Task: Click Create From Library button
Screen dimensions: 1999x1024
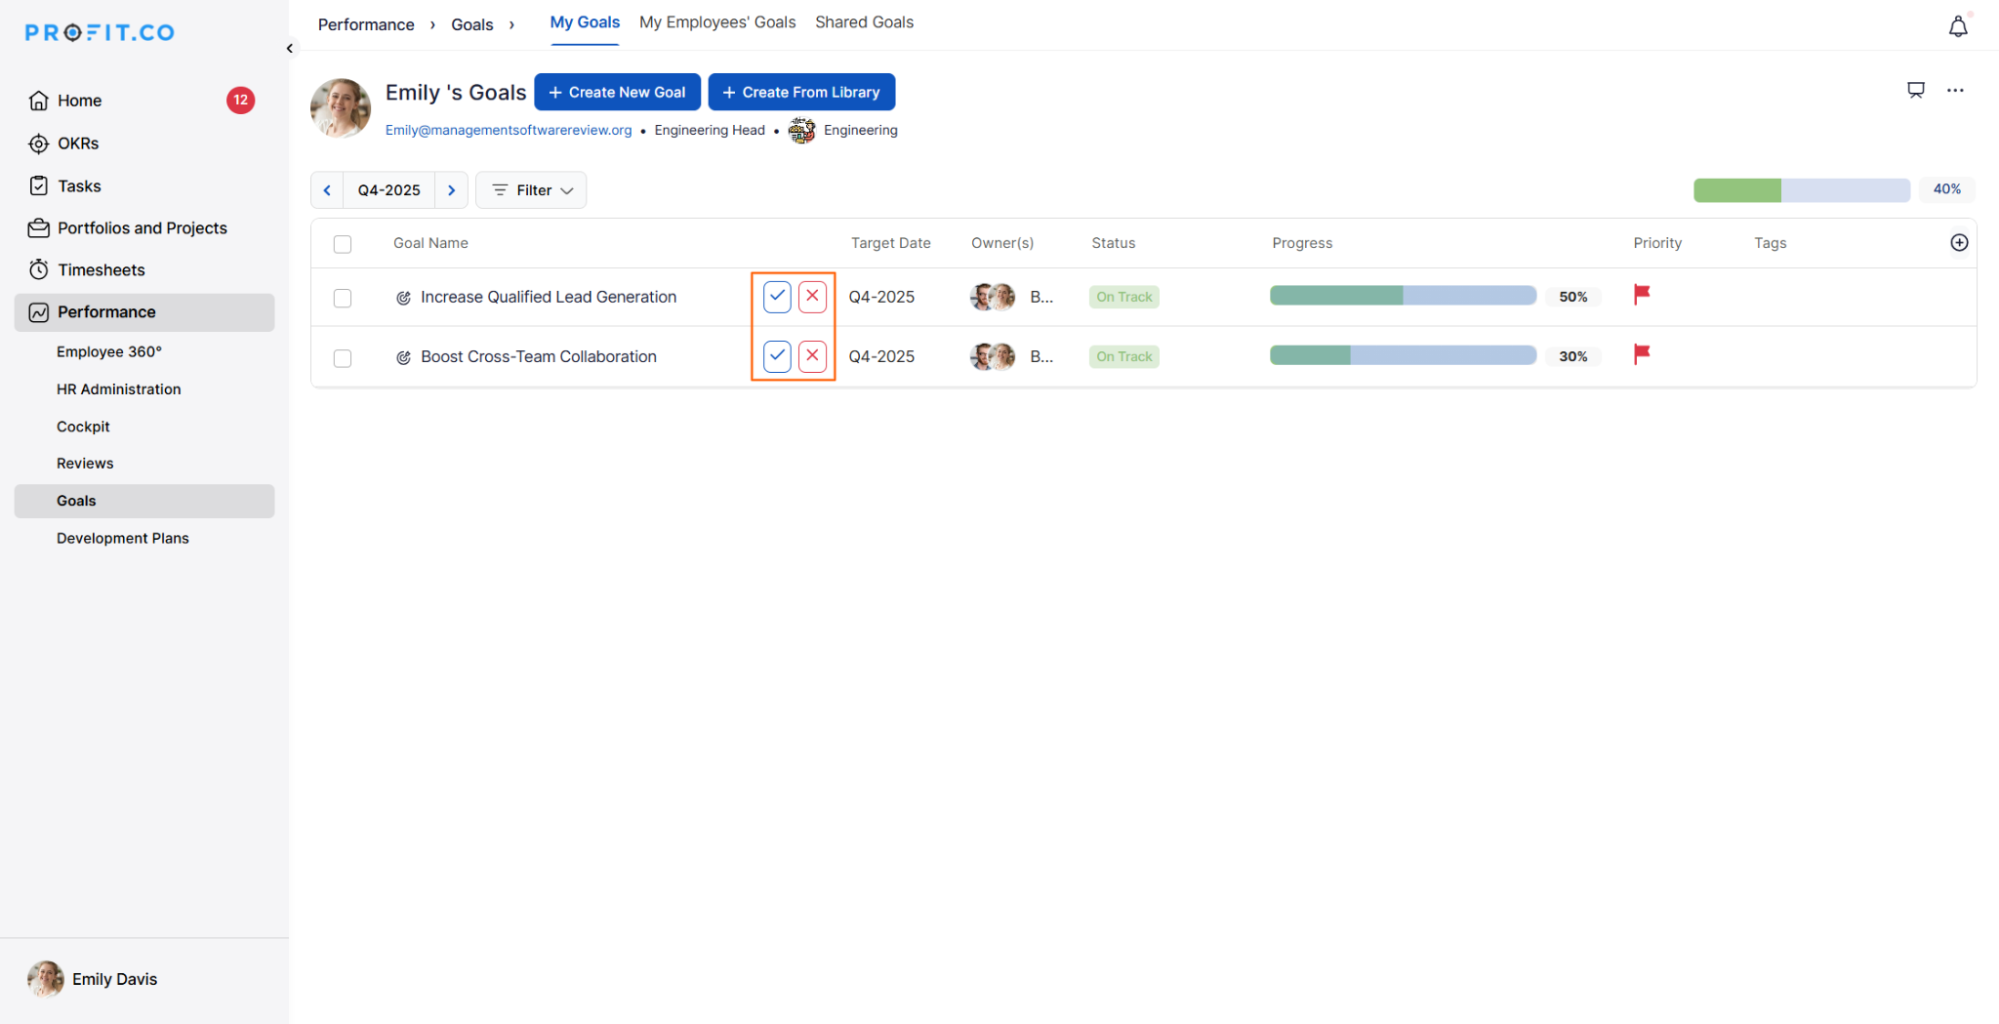Action: (x=801, y=92)
